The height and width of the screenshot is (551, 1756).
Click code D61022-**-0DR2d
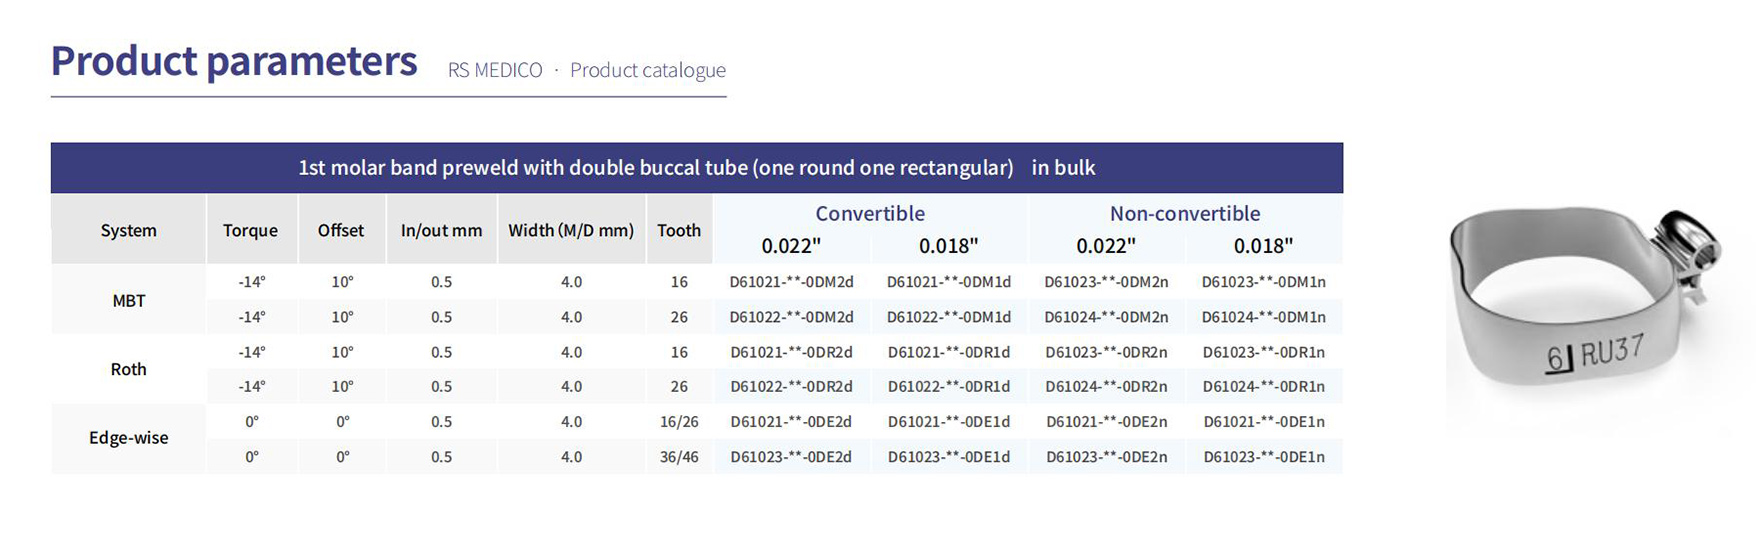(x=791, y=386)
